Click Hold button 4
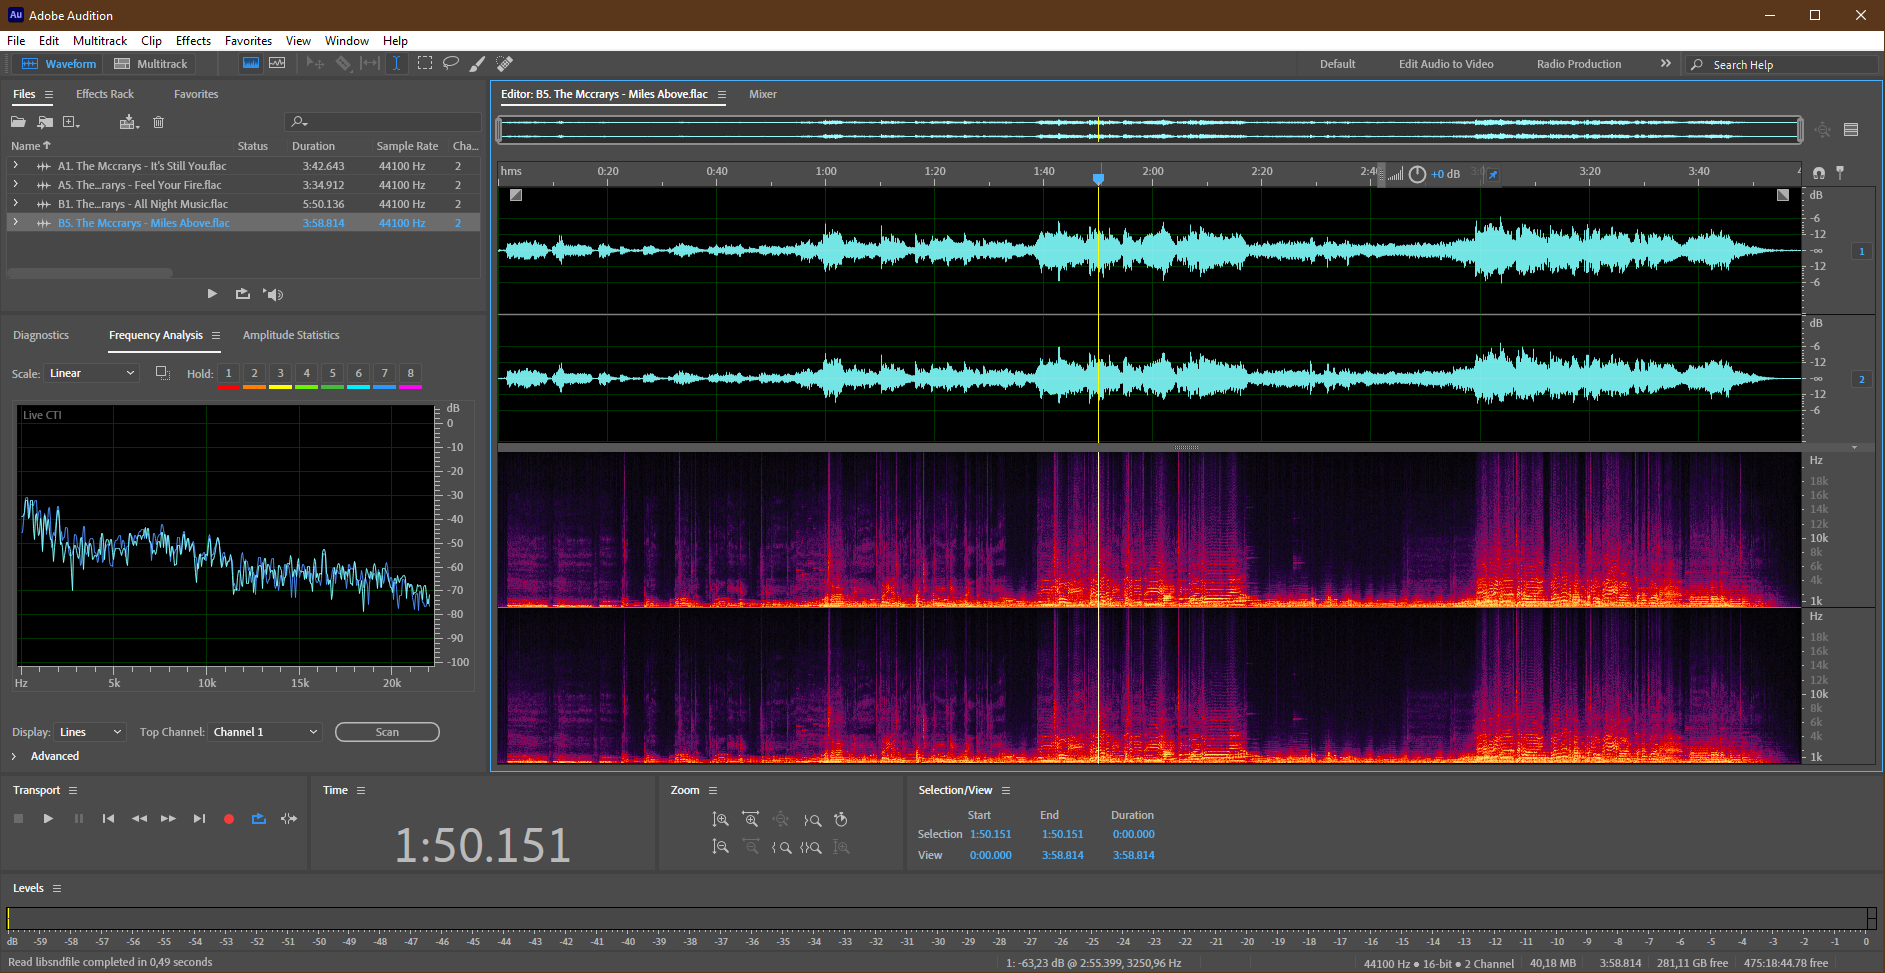 coord(306,374)
